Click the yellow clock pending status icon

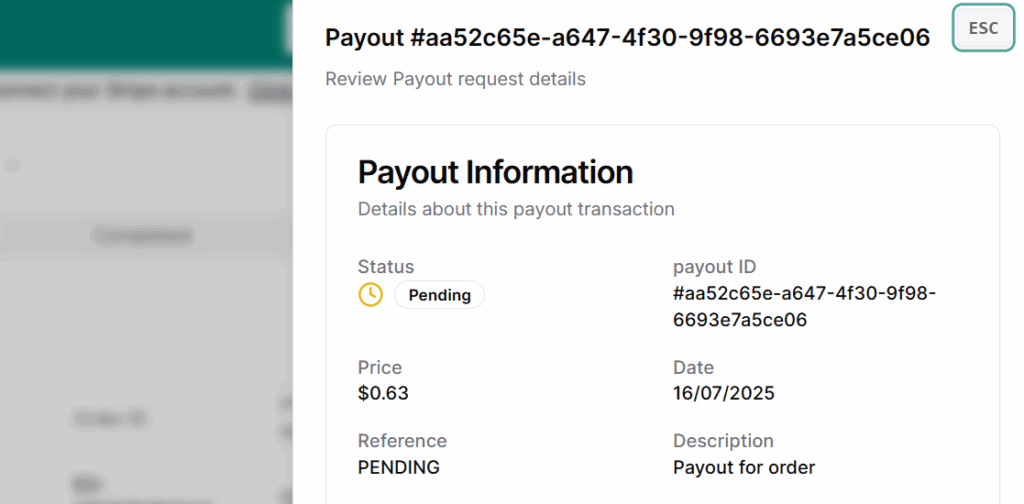tap(370, 294)
